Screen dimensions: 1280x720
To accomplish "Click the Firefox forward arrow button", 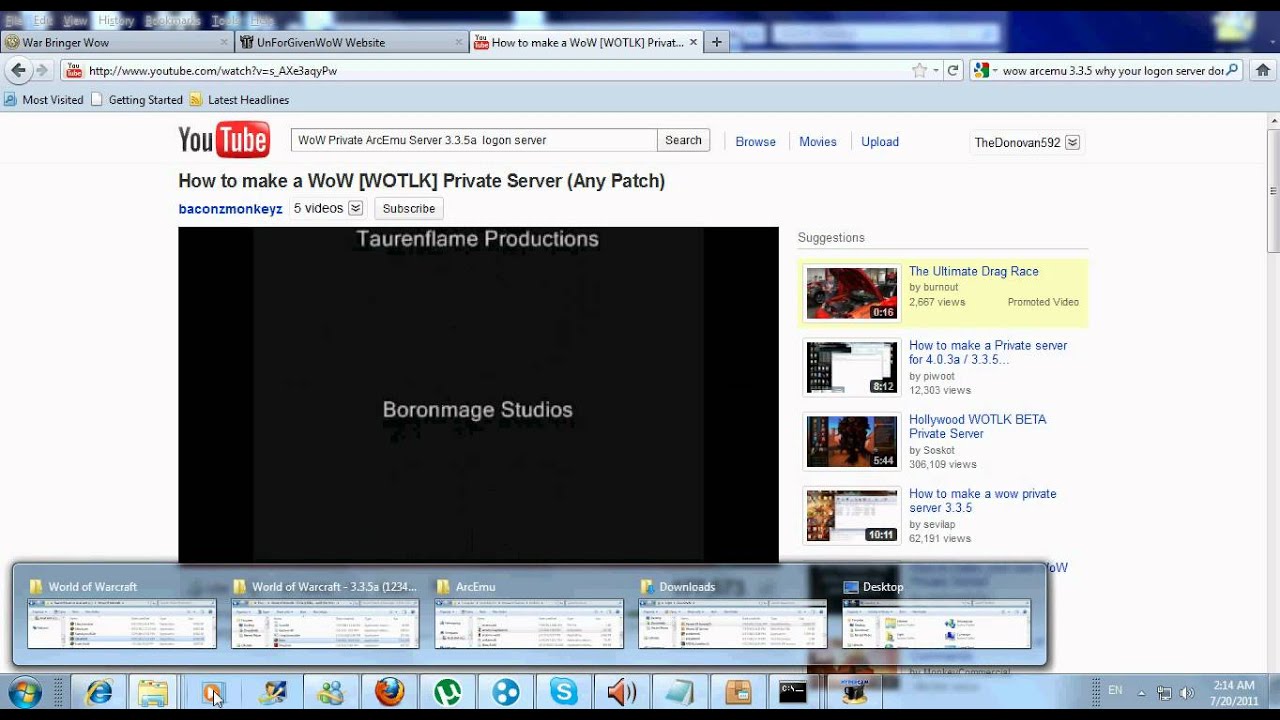I will click(42, 70).
